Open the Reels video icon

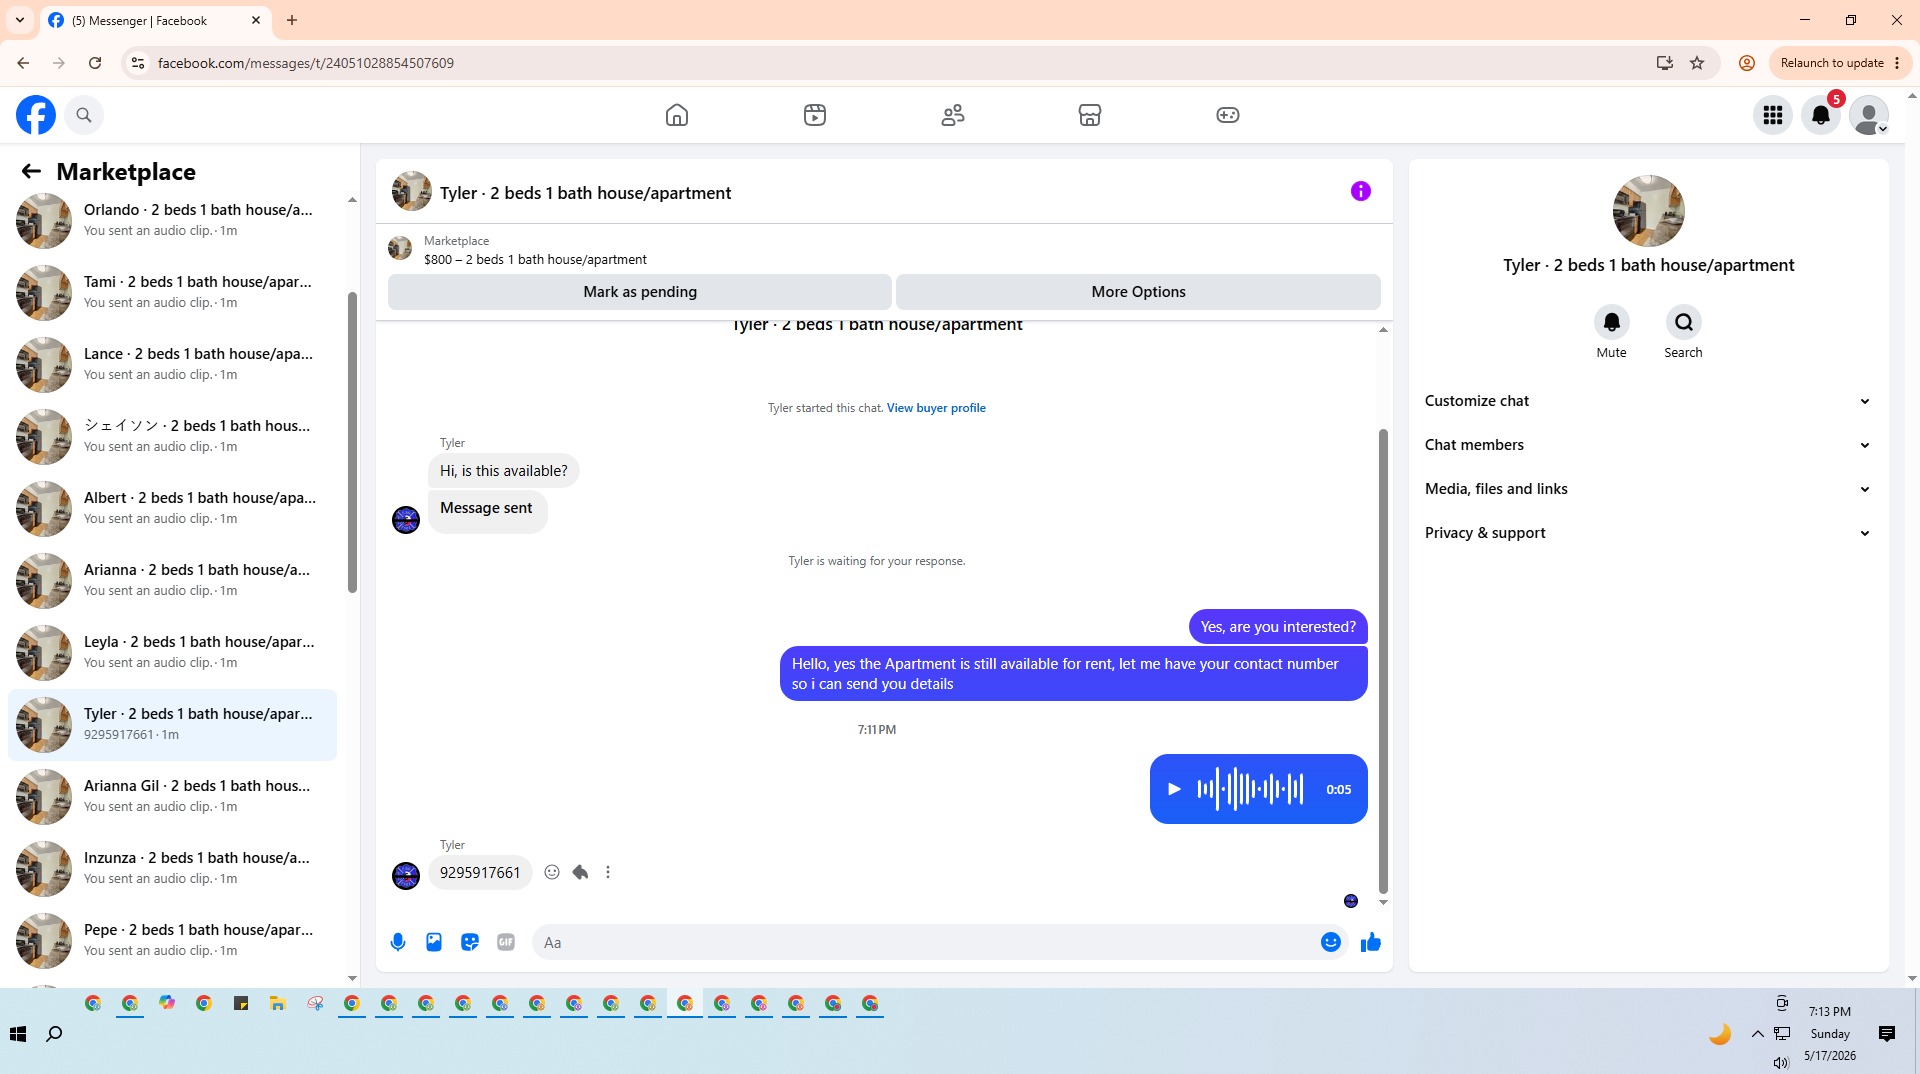point(815,115)
